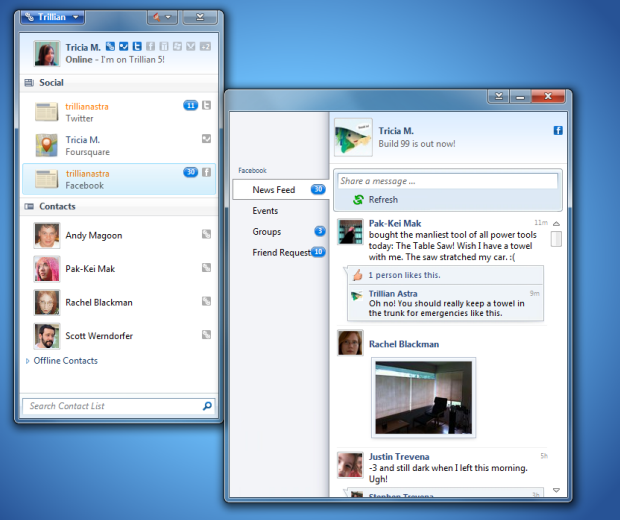Screen dimensions: 620x520
Task: Open the Groups tab in Facebook window
Action: pyautogui.click(x=280, y=232)
